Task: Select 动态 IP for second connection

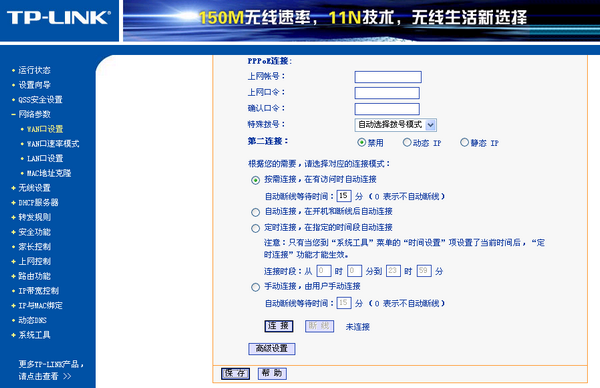Action: (x=407, y=143)
